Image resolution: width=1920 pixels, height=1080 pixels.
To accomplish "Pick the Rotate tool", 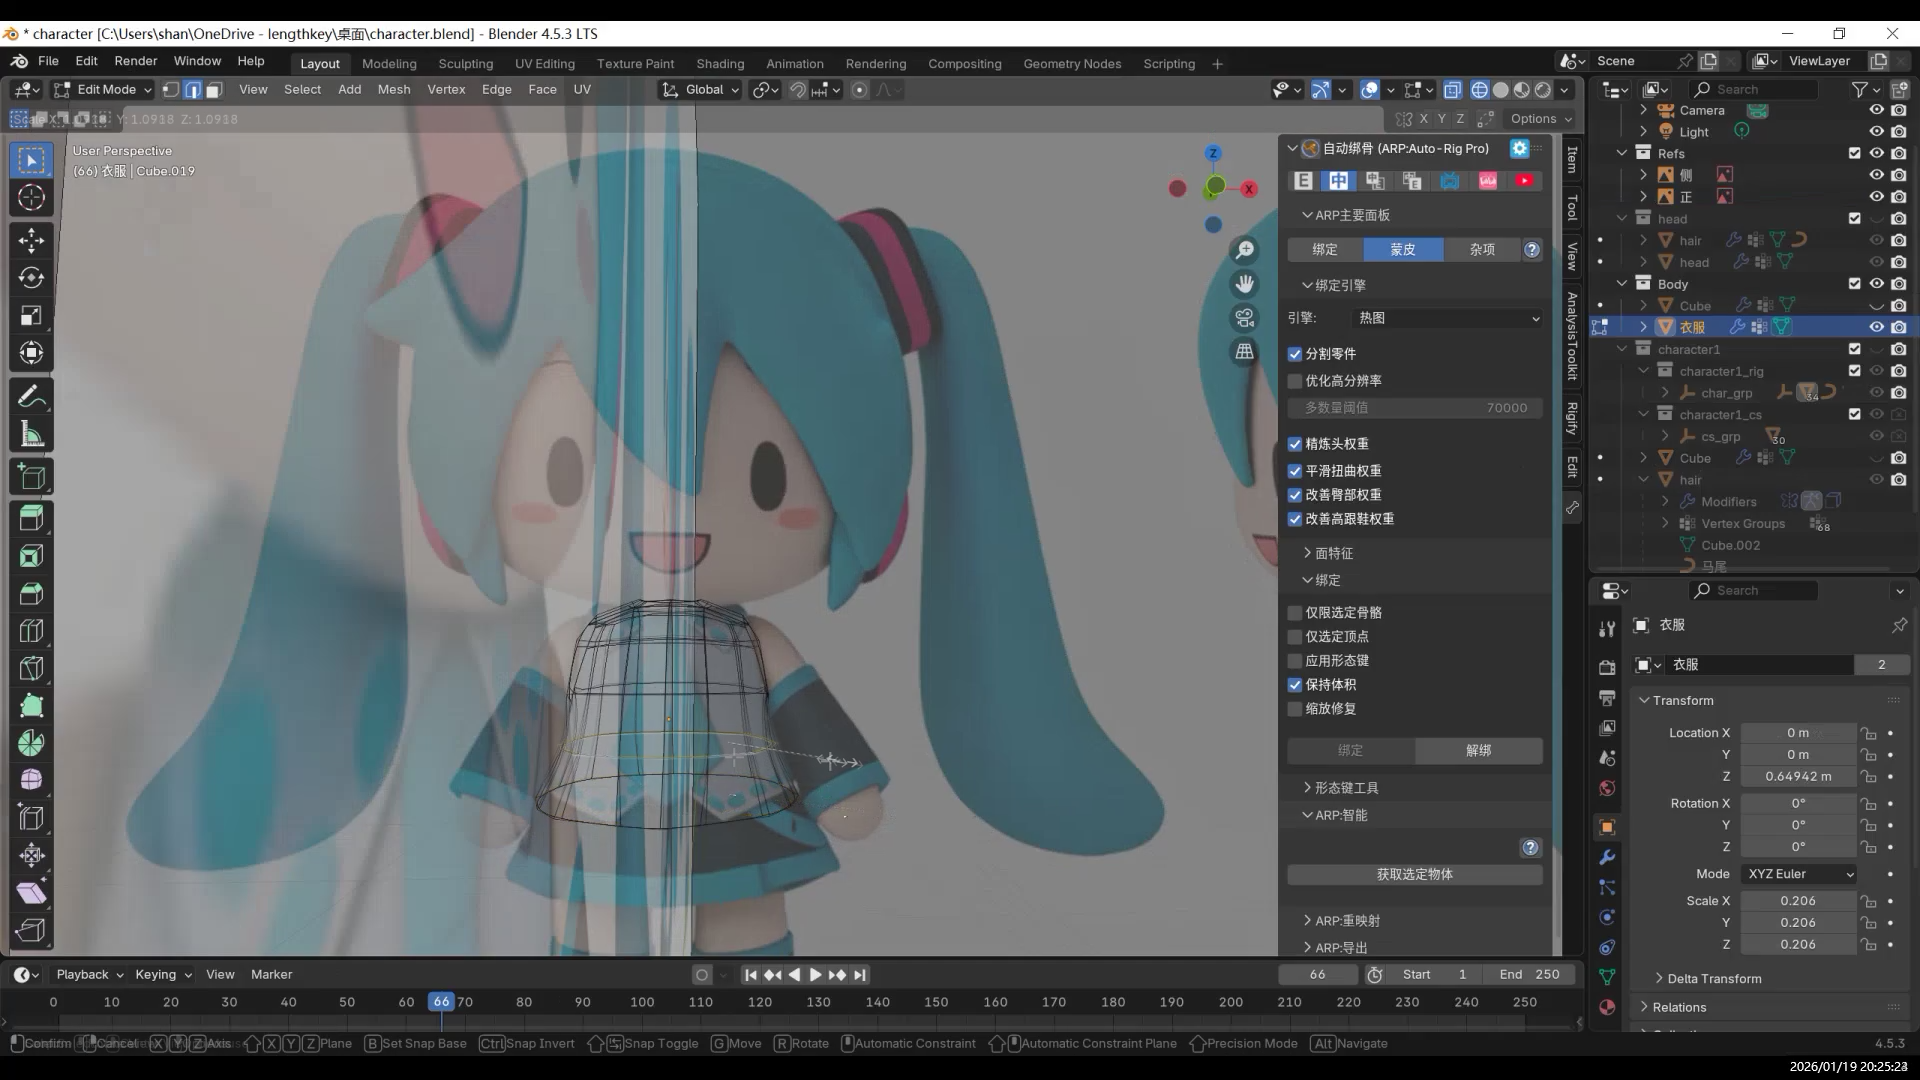I will click(31, 277).
